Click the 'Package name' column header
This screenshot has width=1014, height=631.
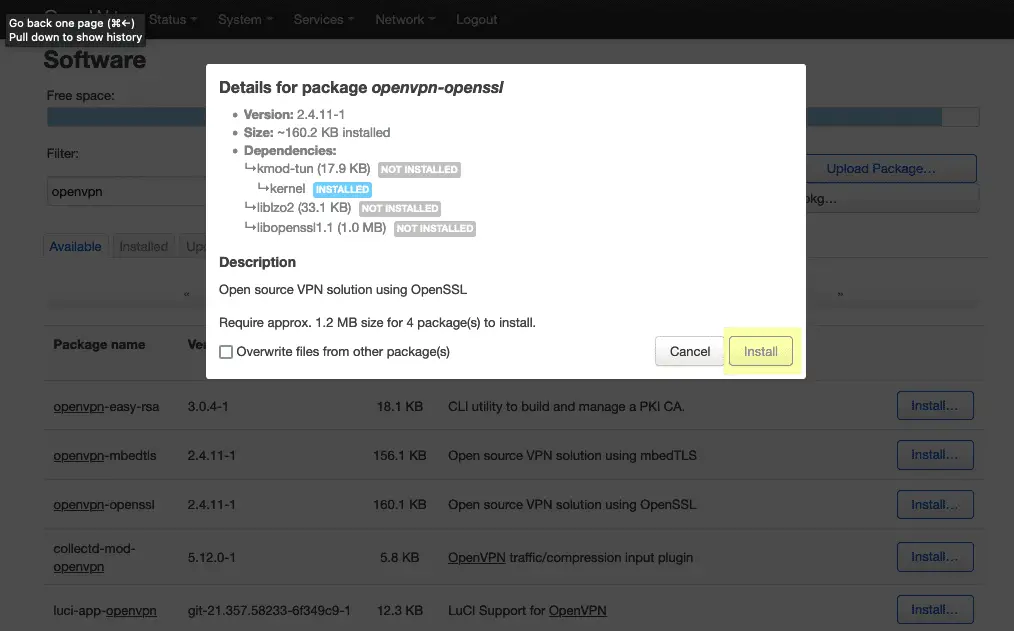(x=99, y=345)
